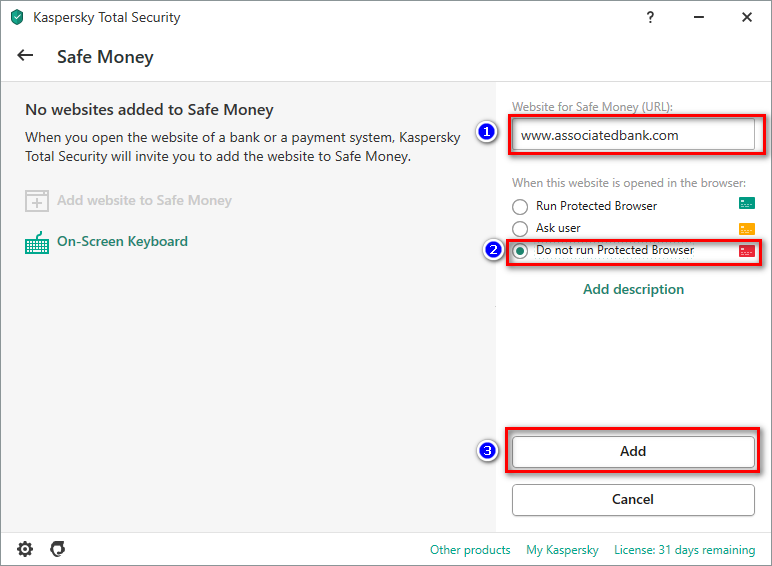Viewport: 772px width, 566px height.
Task: Click the back arrow next to Safe Money
Action: [26, 56]
